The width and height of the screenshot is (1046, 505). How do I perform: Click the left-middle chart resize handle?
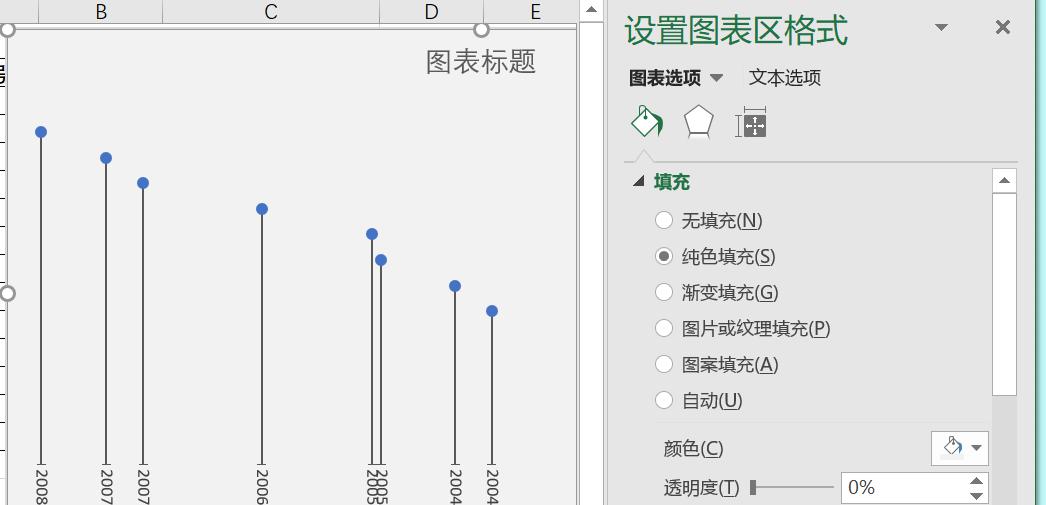click(7, 294)
